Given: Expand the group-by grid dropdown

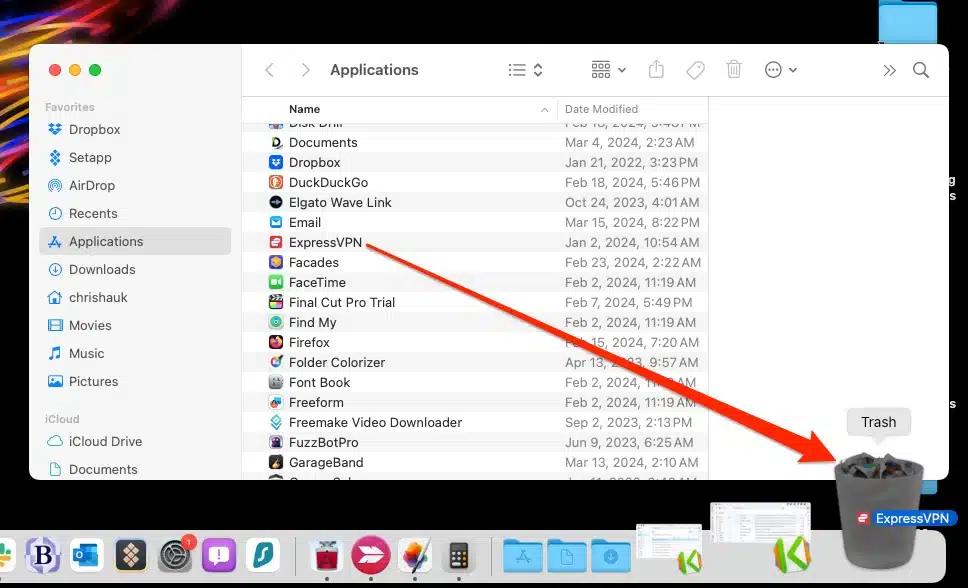Looking at the screenshot, I should click(608, 70).
